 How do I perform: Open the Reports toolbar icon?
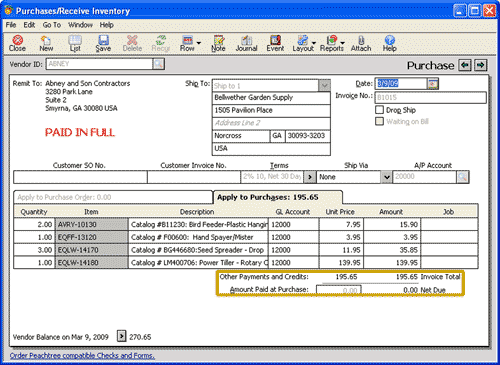(331, 44)
